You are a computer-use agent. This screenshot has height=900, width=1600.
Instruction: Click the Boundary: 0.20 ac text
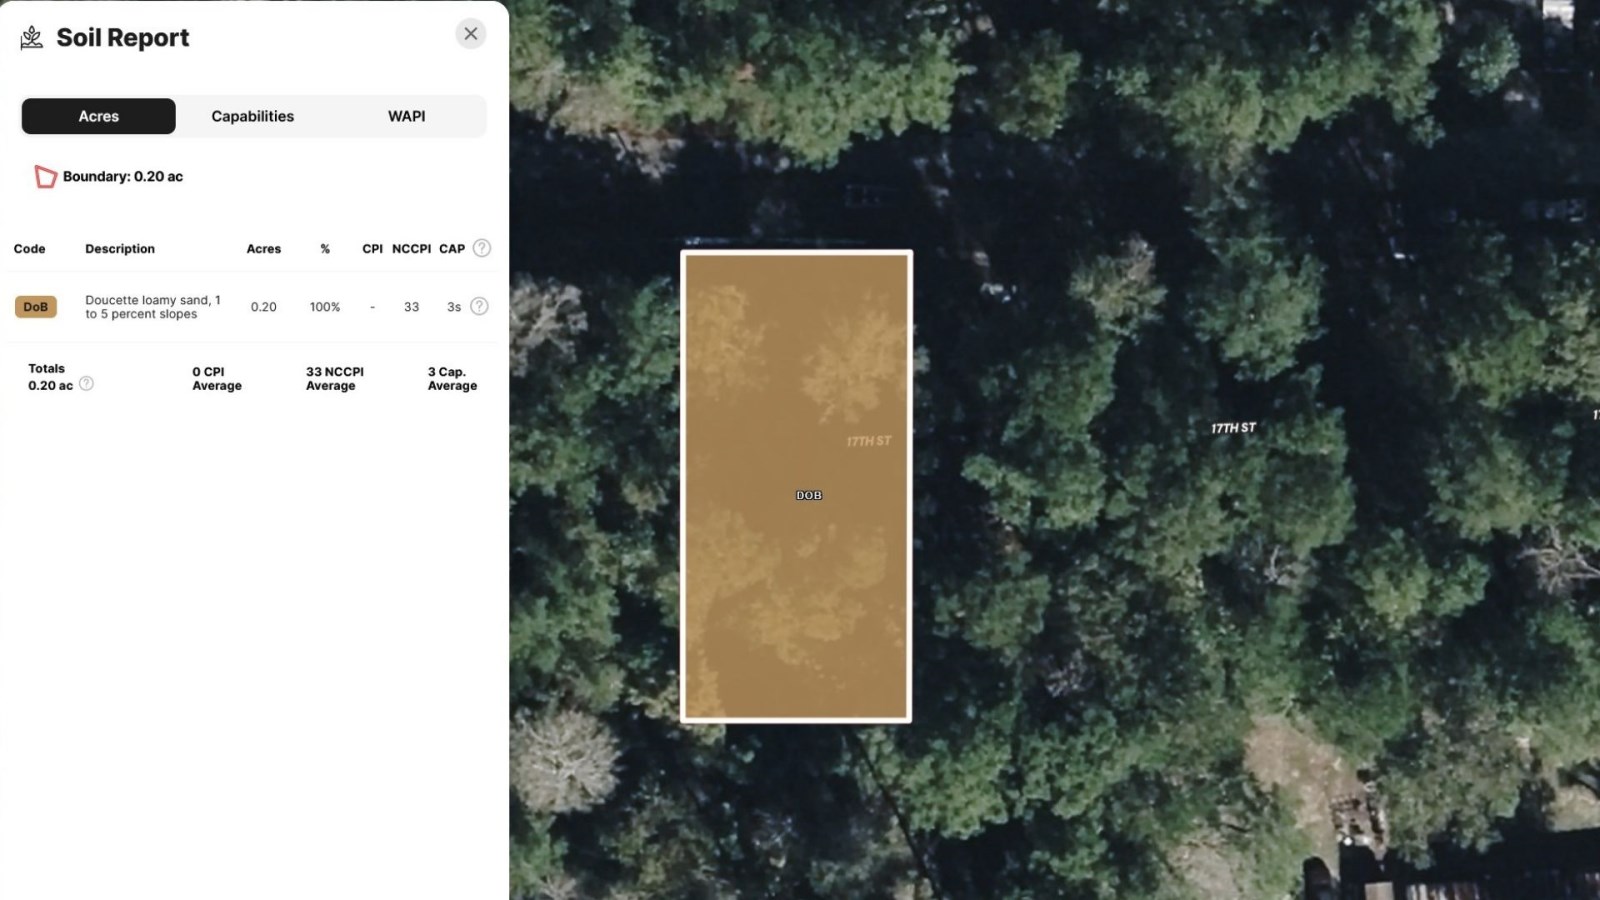[x=123, y=177]
